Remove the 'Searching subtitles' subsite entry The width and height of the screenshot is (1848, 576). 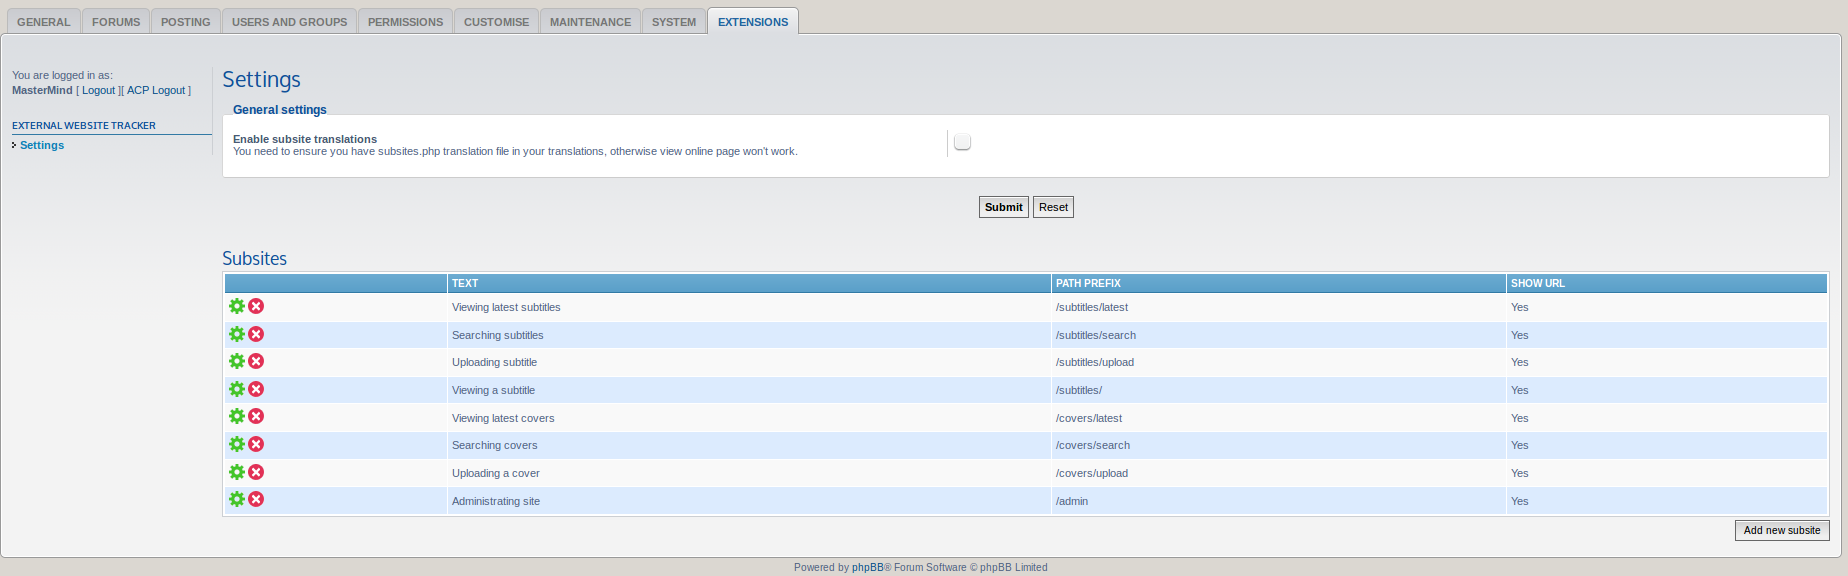point(256,334)
